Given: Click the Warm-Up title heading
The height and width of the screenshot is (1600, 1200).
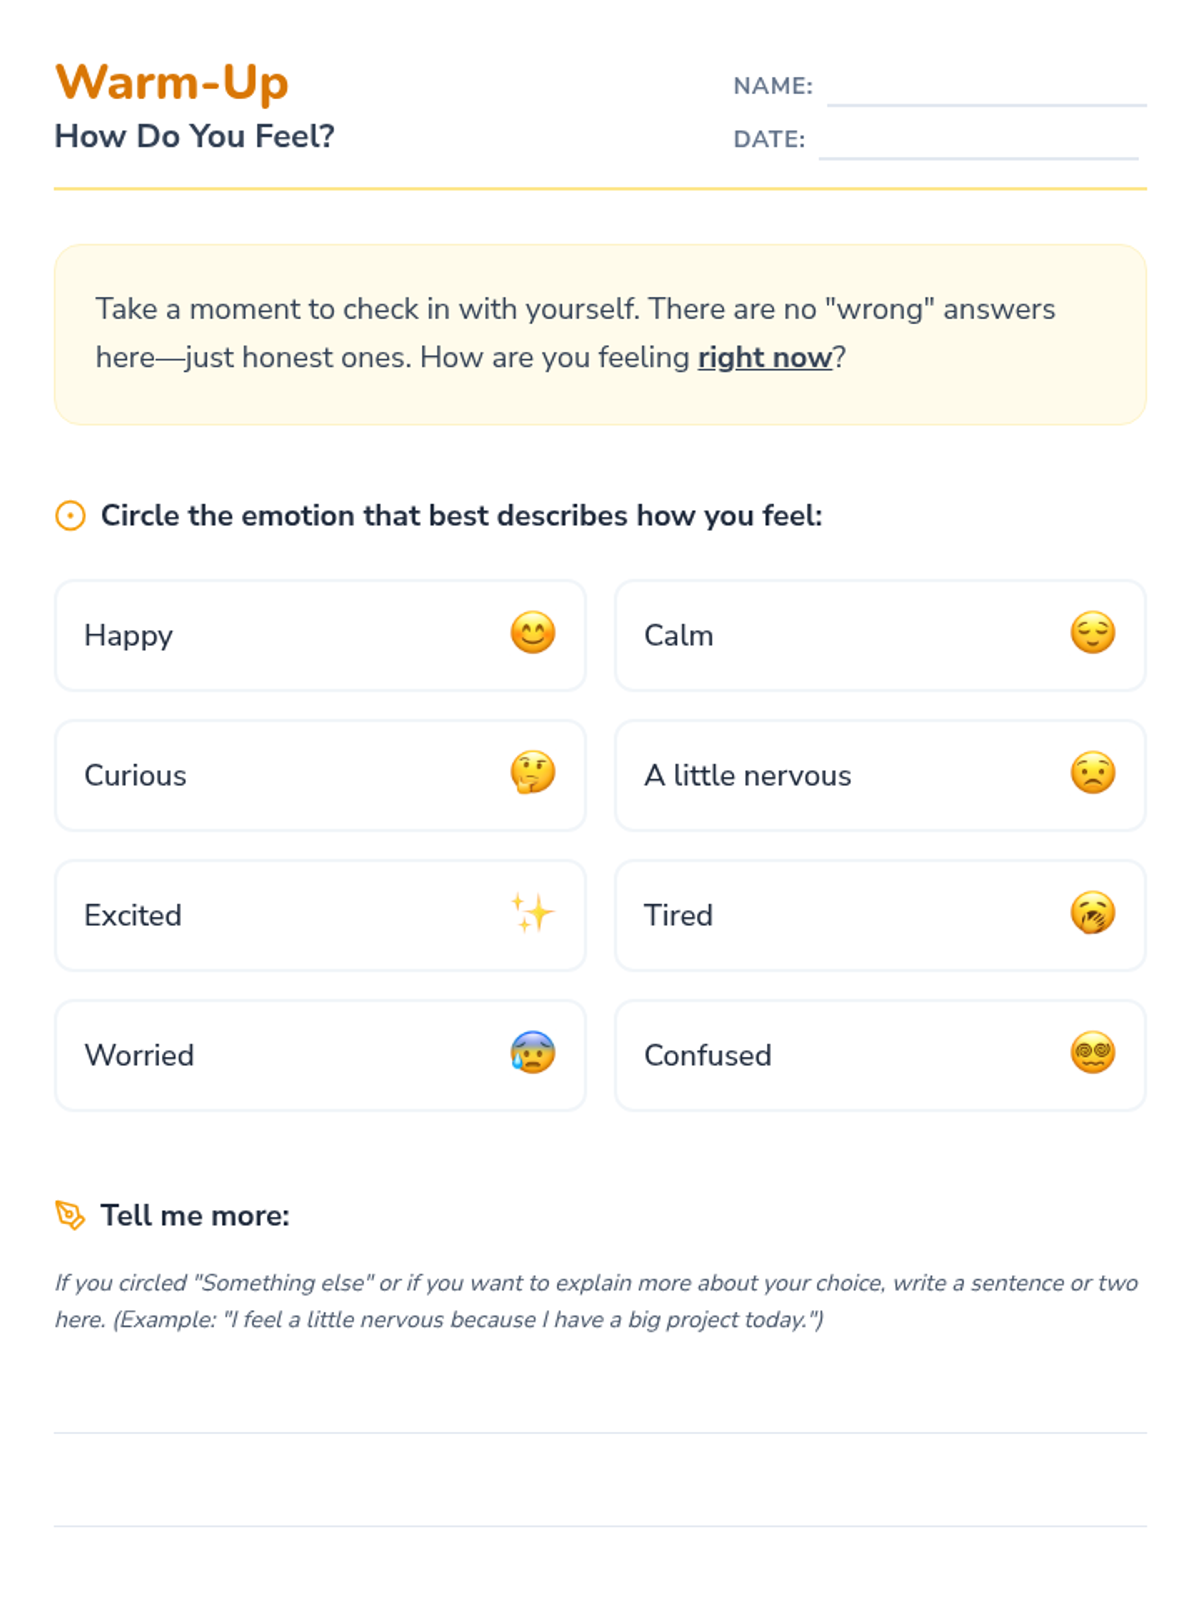Looking at the screenshot, I should coord(172,82).
